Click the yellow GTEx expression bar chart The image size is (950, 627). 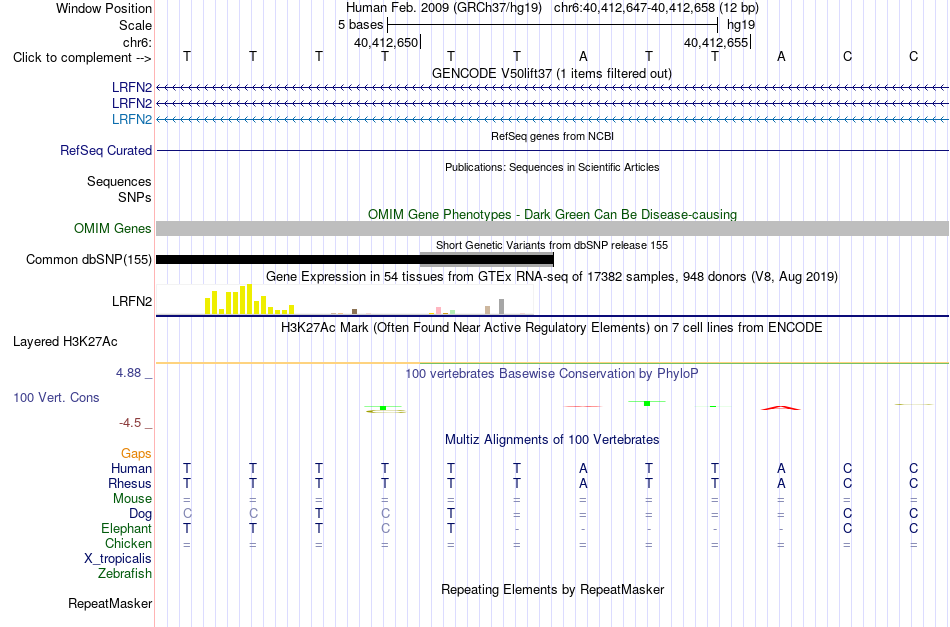point(250,299)
